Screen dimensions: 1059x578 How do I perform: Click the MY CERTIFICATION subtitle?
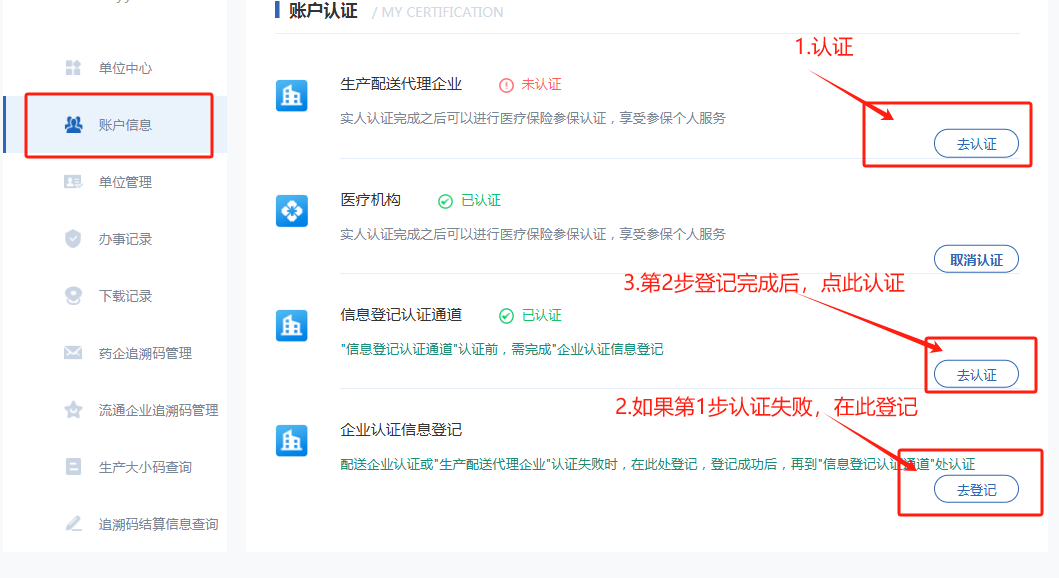(442, 12)
